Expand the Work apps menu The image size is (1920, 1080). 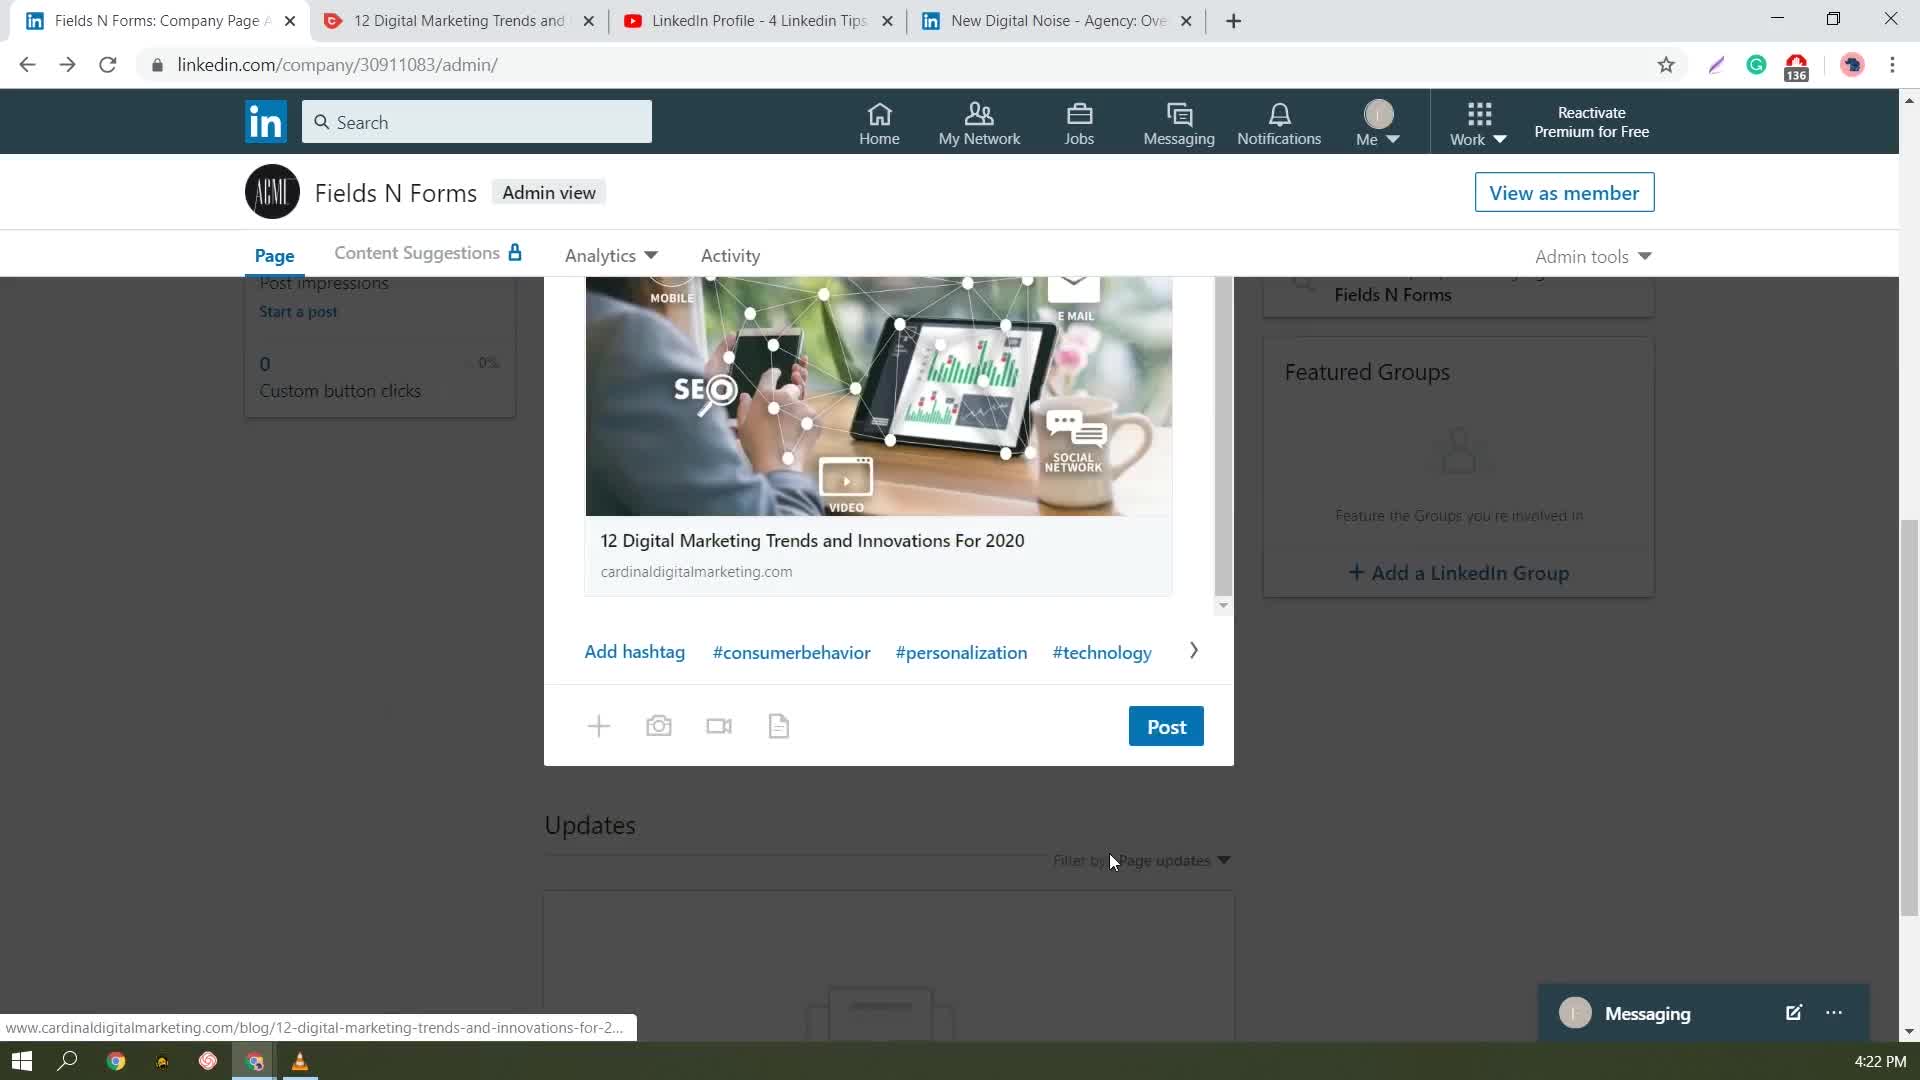click(x=1478, y=123)
